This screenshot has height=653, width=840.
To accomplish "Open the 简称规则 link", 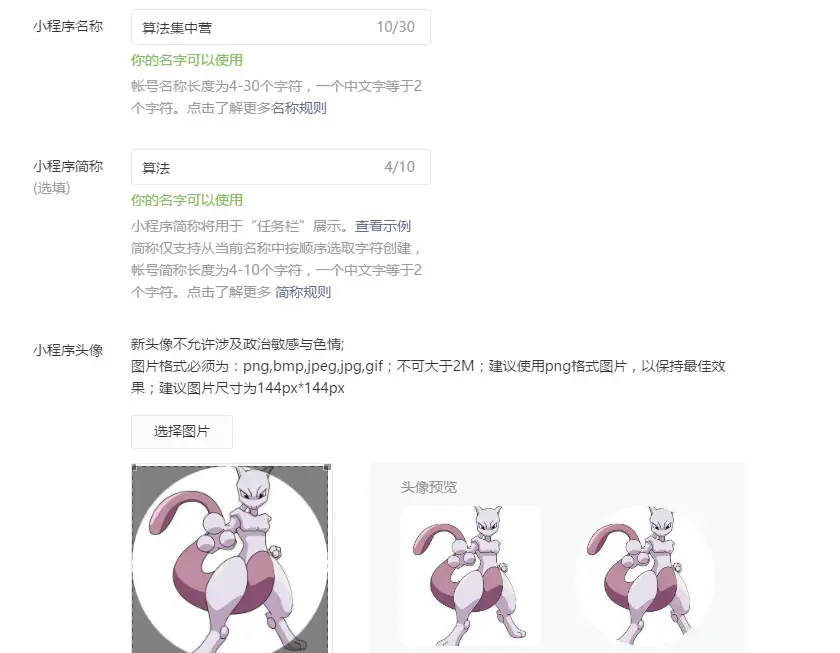I will click(303, 292).
